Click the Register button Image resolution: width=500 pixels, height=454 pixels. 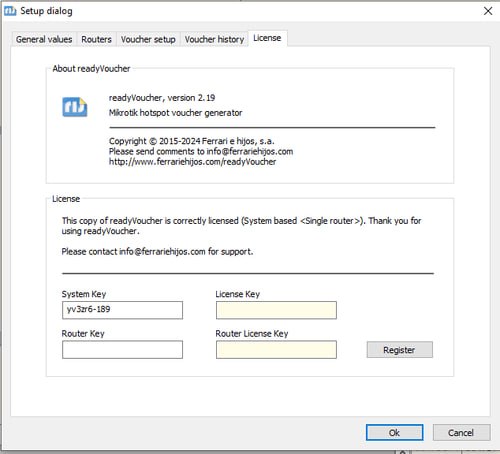click(x=400, y=350)
